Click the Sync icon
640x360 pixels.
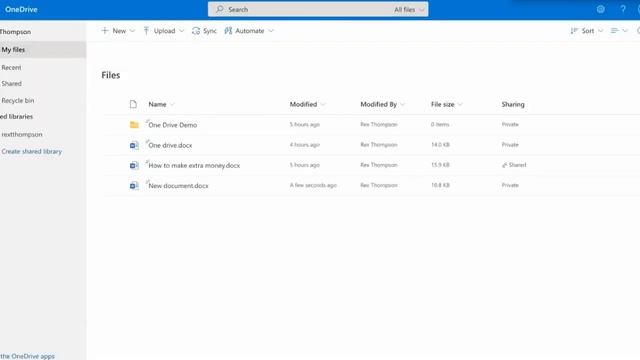[196, 31]
